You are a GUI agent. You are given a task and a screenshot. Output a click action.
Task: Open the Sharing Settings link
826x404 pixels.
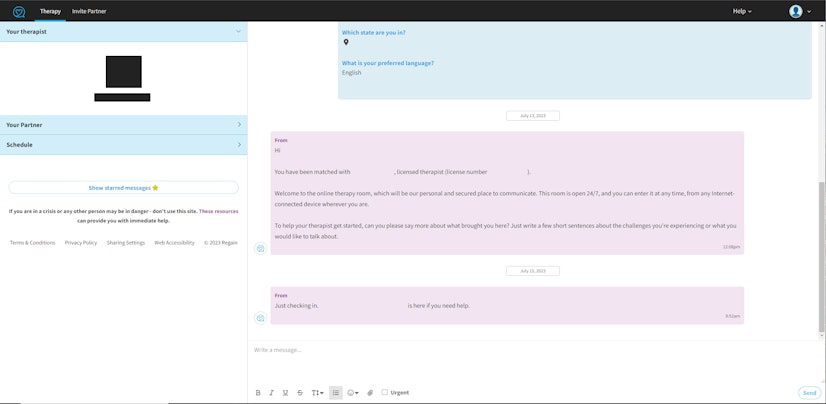pyautogui.click(x=125, y=243)
